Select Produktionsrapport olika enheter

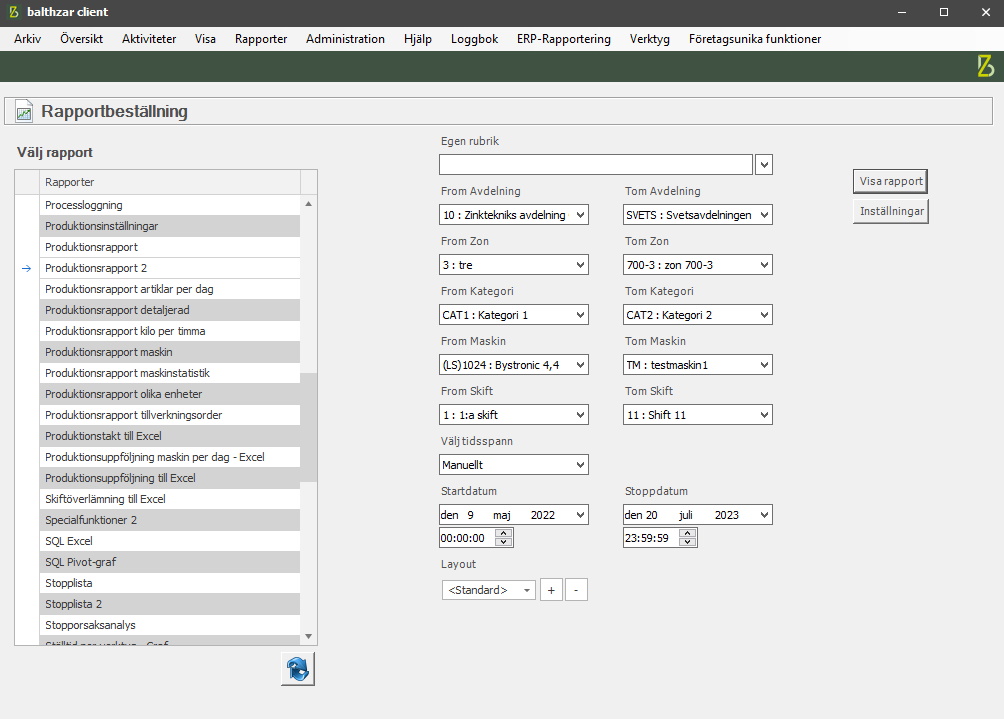pos(170,394)
